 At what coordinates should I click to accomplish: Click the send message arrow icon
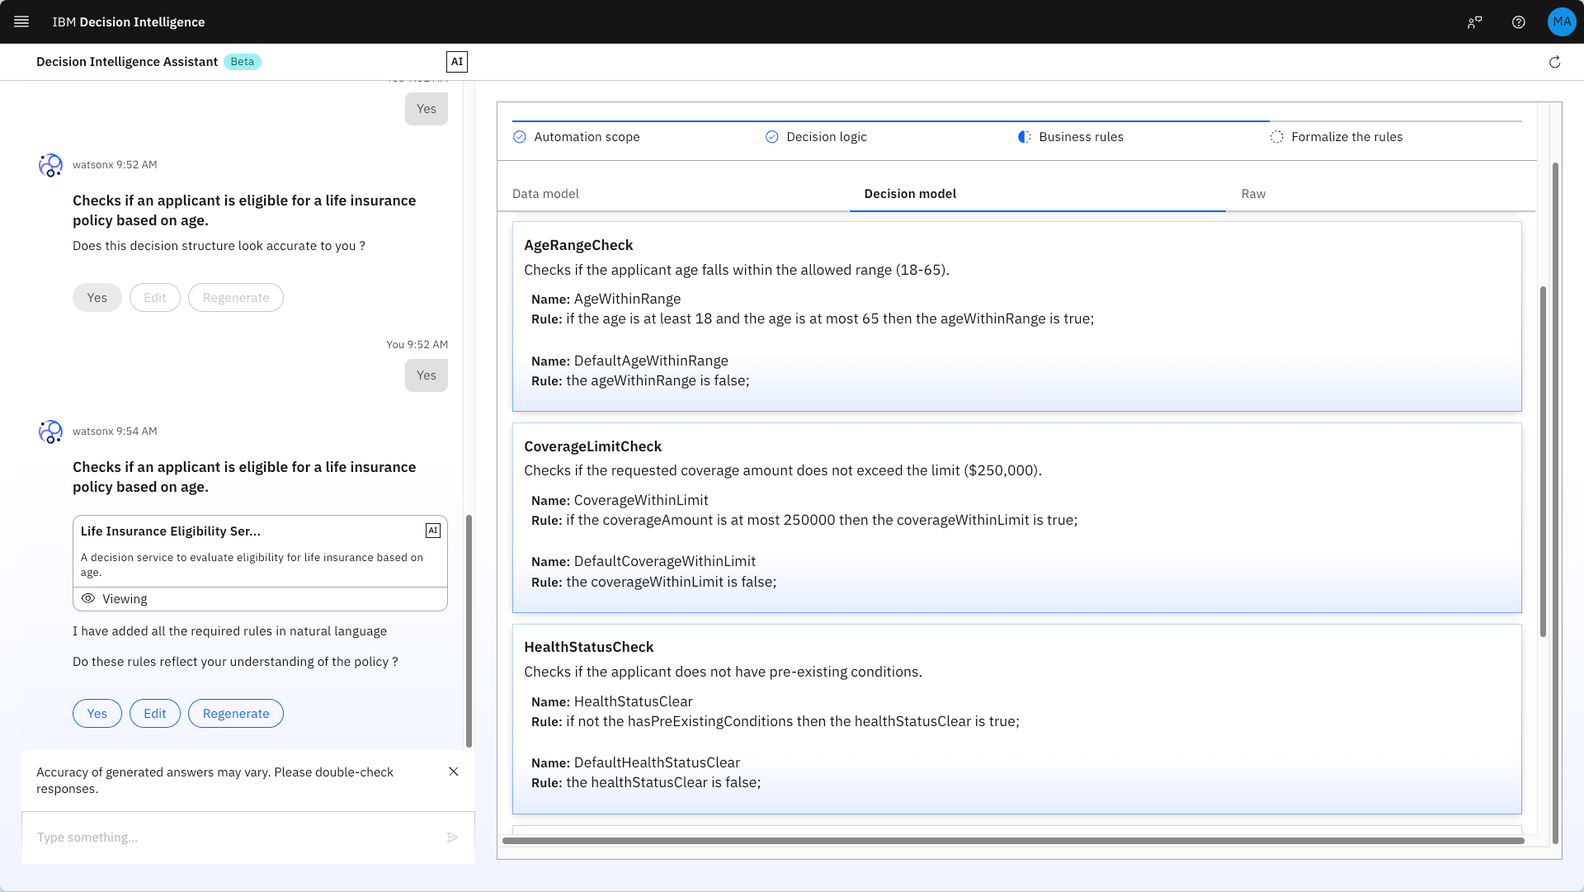coord(452,837)
